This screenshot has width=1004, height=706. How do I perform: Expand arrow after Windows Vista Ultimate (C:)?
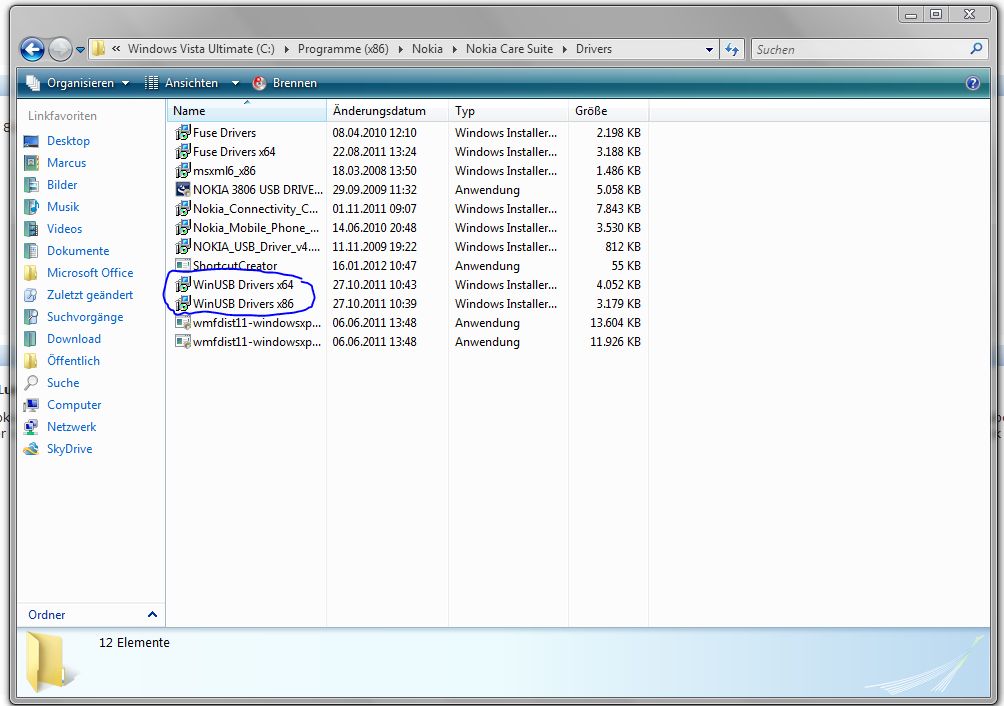(286, 49)
